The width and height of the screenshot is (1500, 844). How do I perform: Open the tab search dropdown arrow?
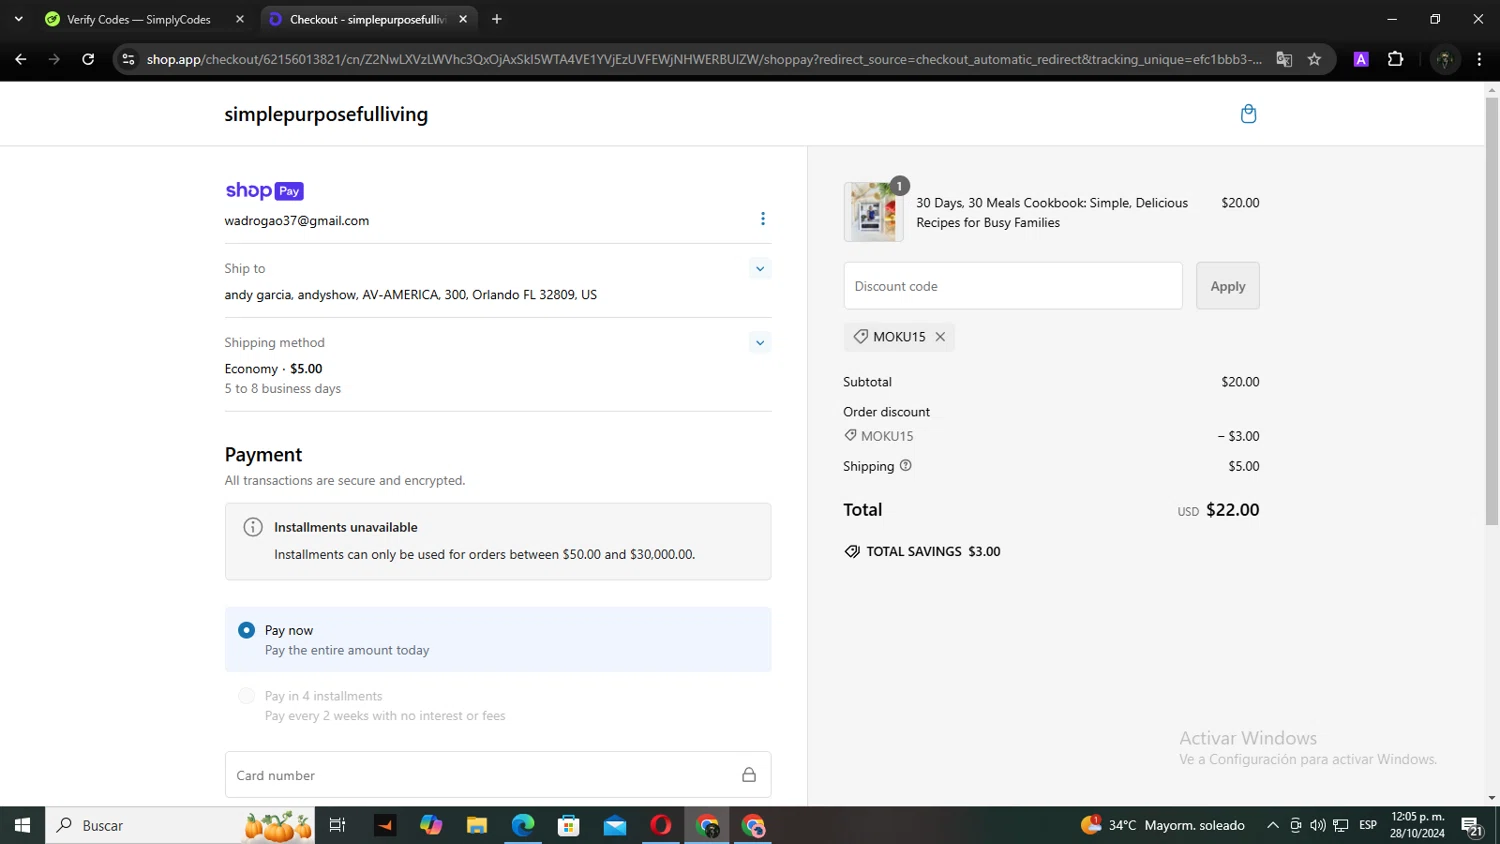(x=18, y=19)
